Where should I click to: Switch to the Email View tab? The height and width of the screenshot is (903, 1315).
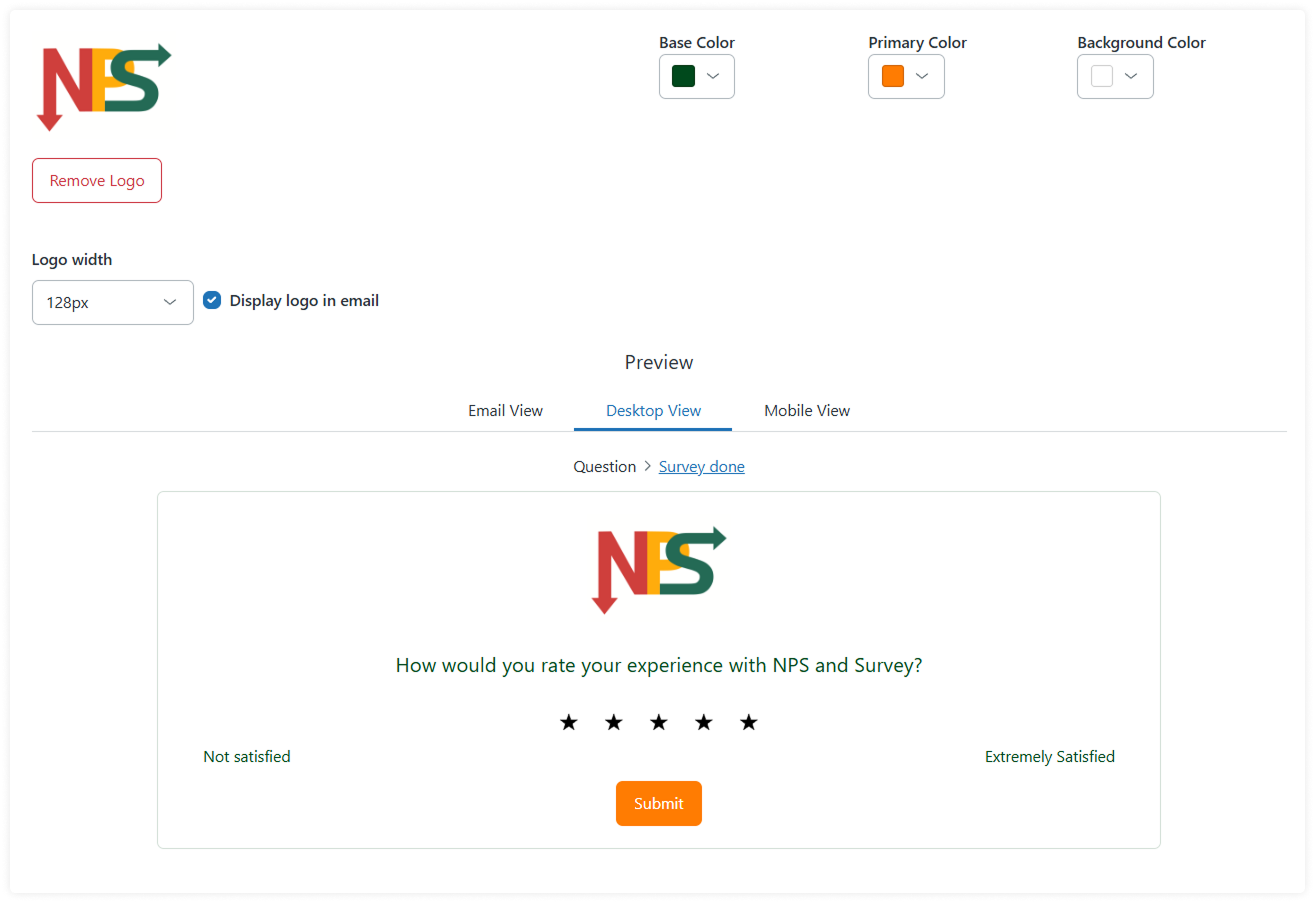point(505,410)
